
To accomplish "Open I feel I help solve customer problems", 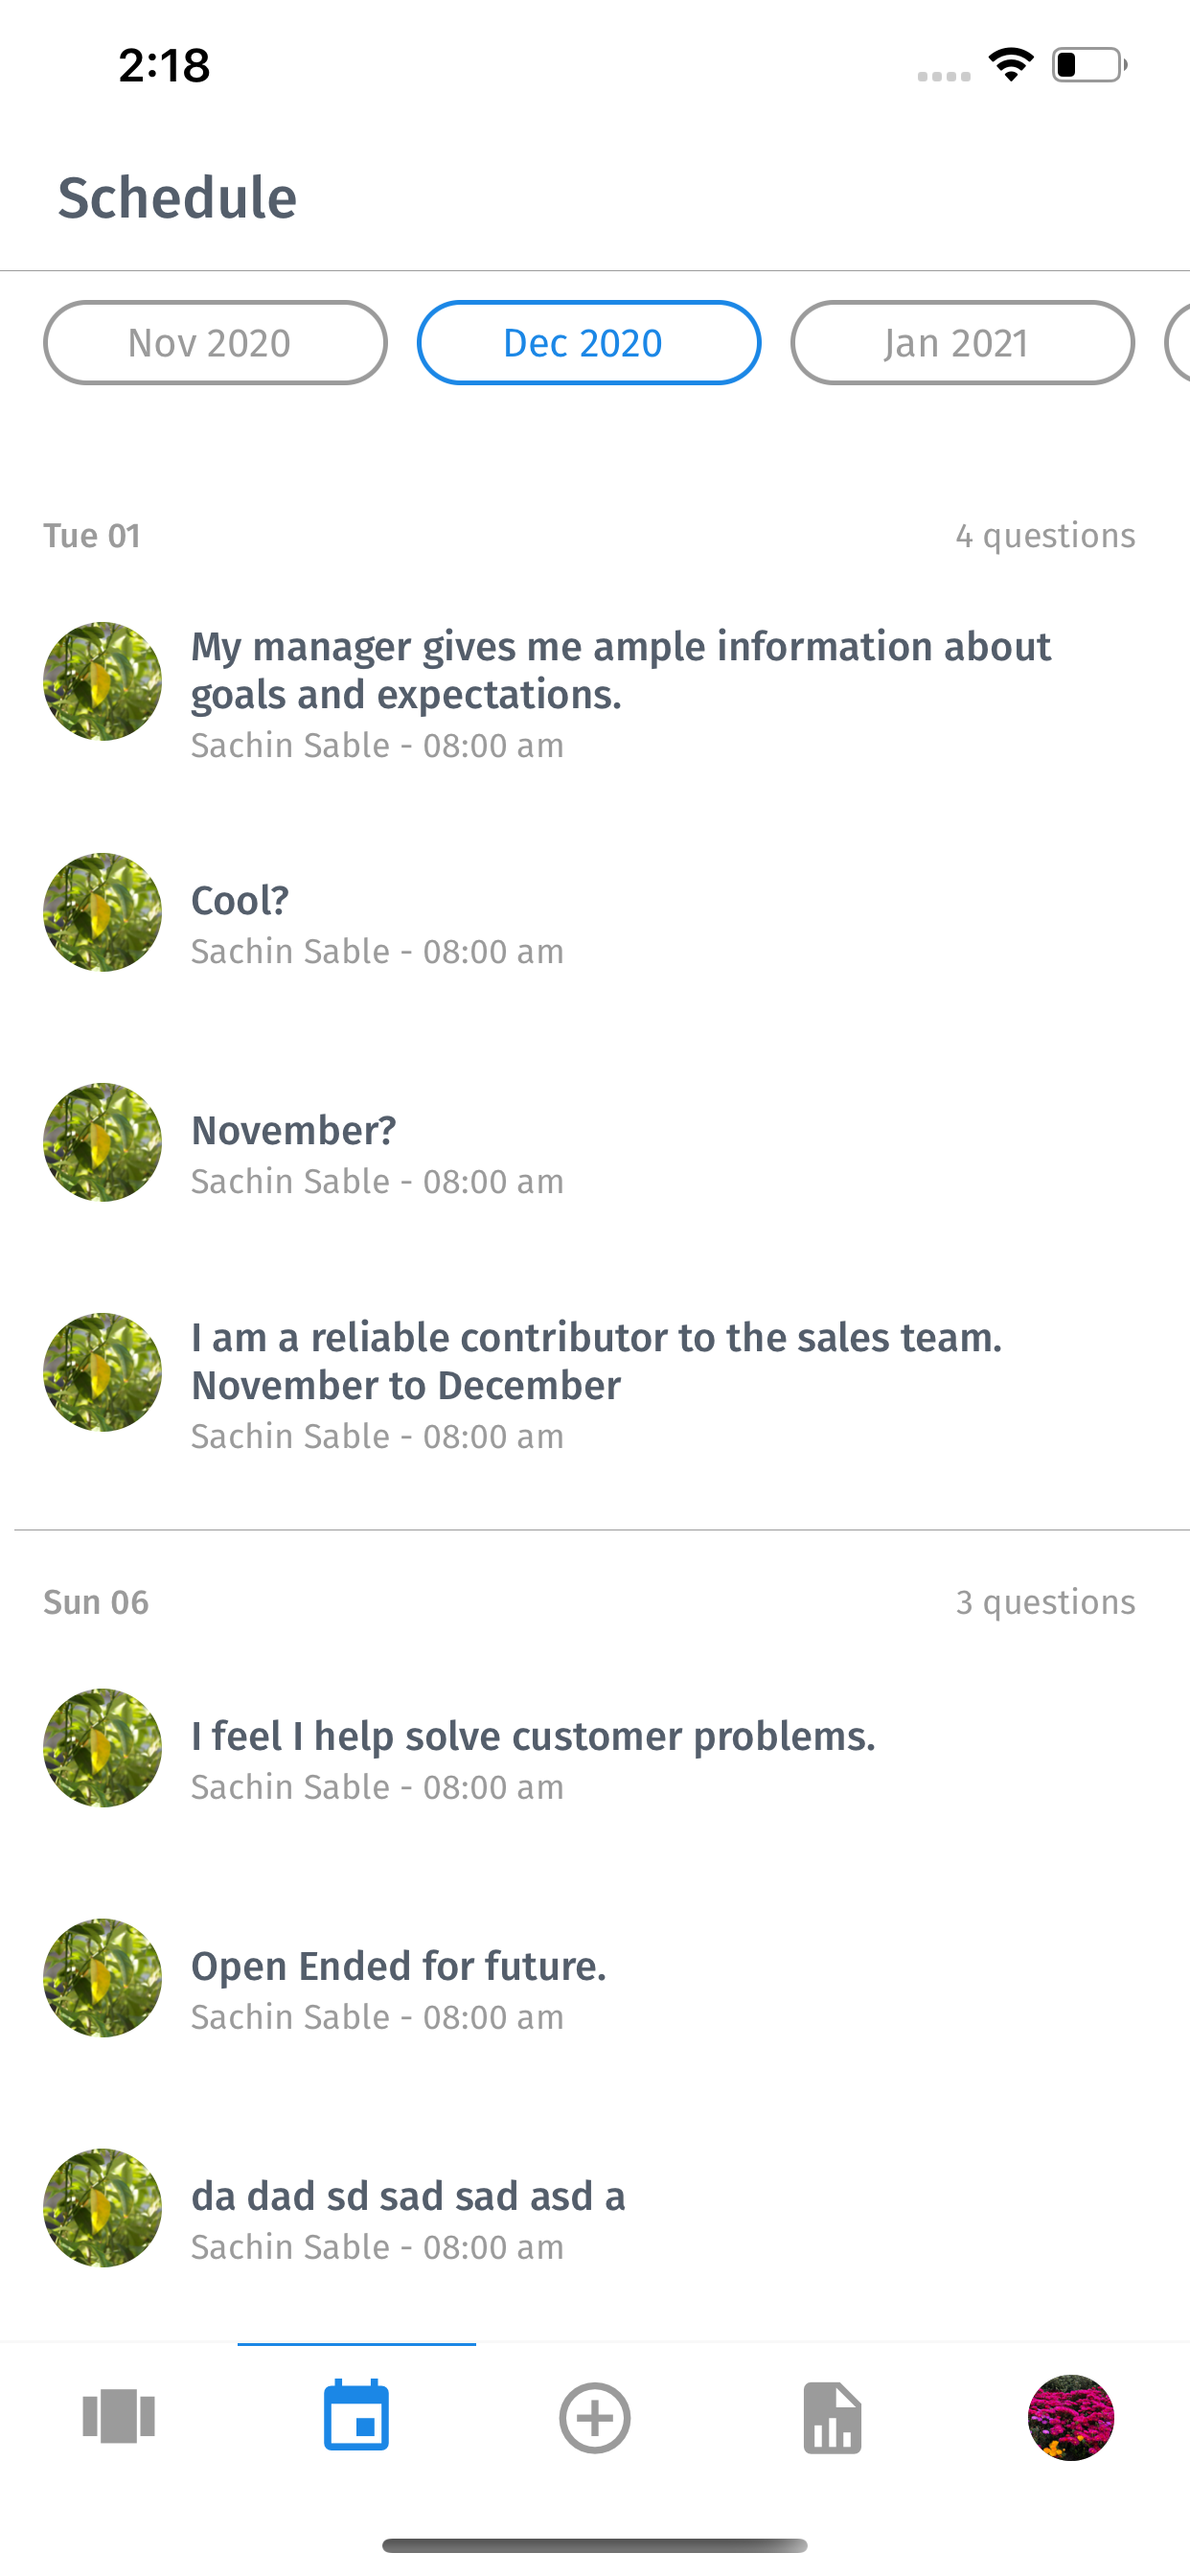I will 533,1760.
